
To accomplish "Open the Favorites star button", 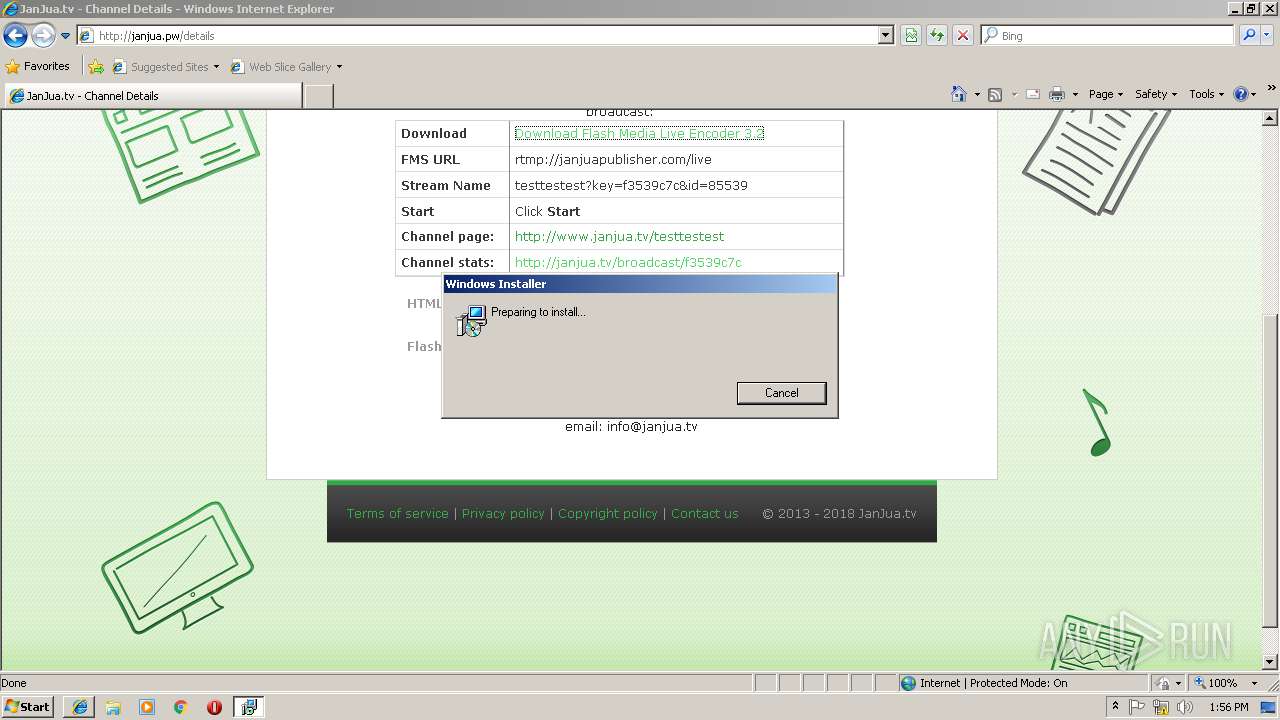I will [x=38, y=67].
